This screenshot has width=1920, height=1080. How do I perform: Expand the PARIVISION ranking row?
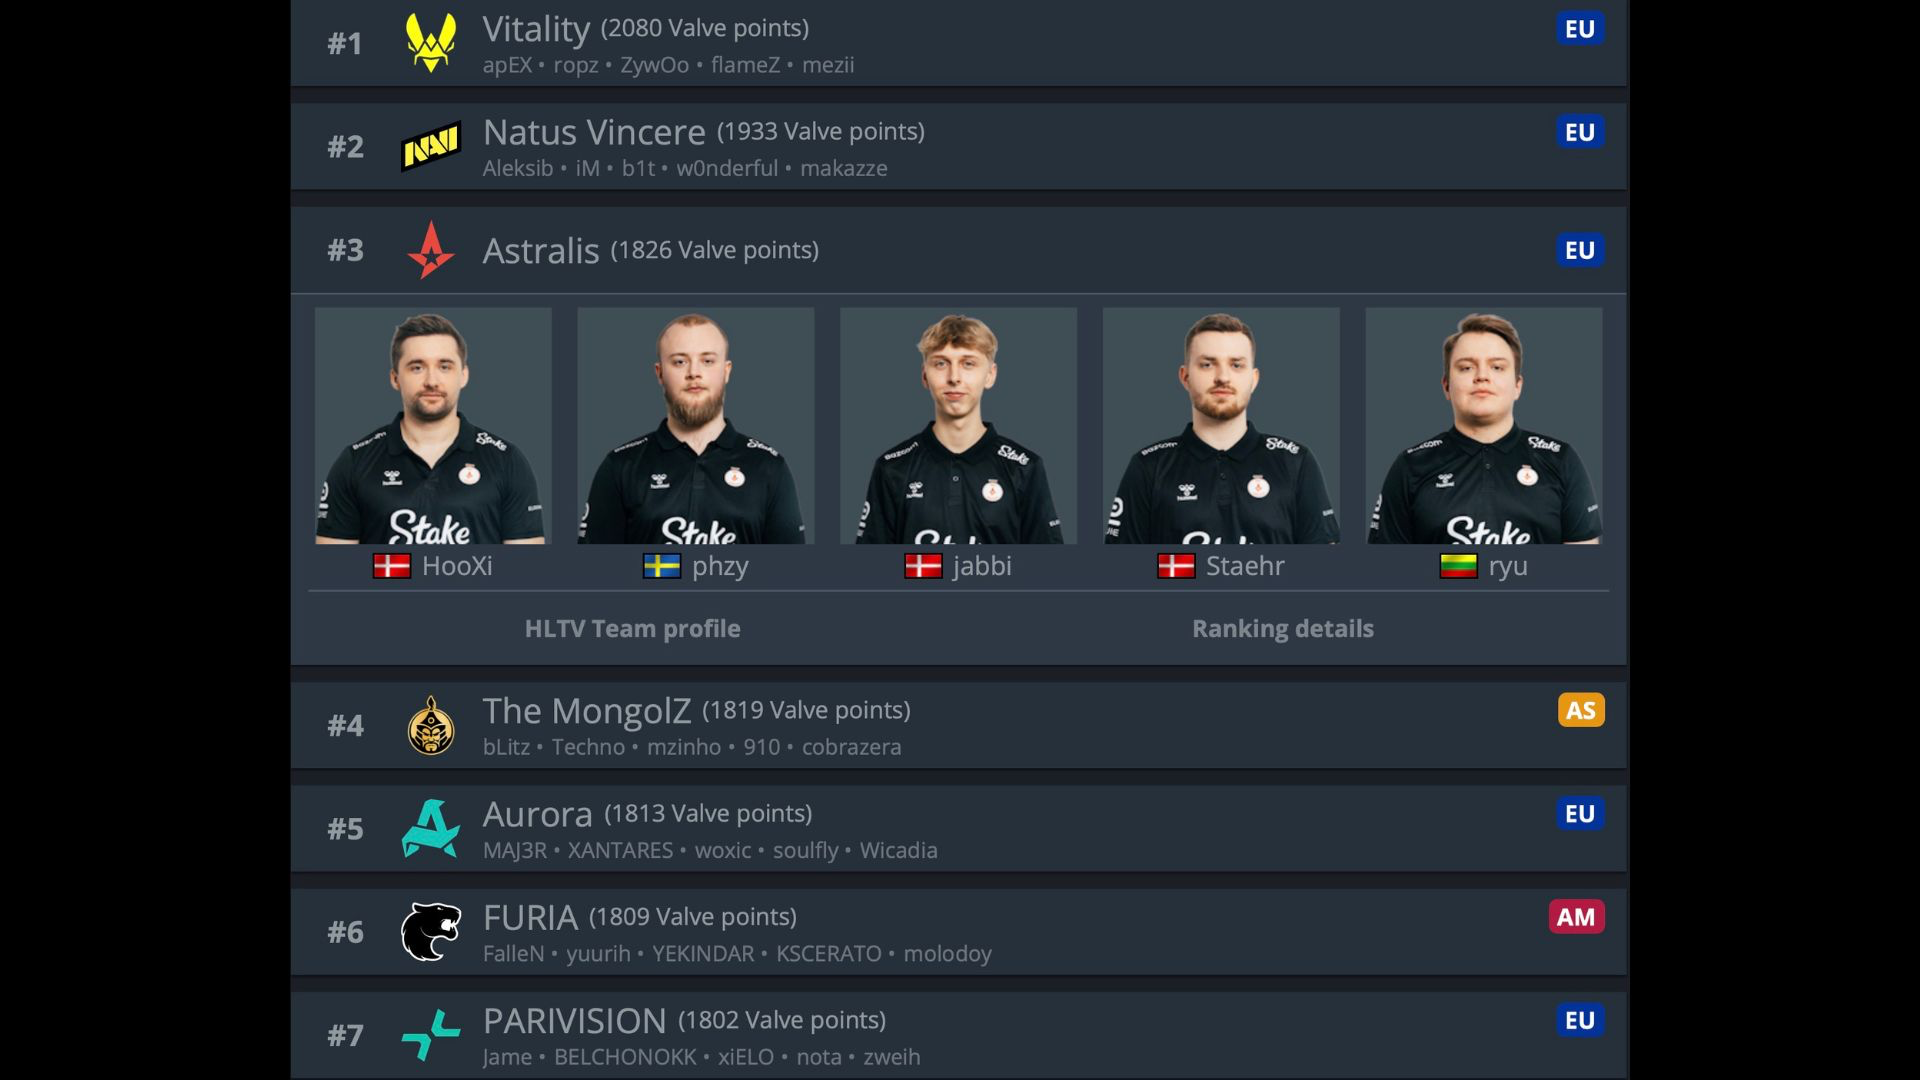(x=959, y=1035)
